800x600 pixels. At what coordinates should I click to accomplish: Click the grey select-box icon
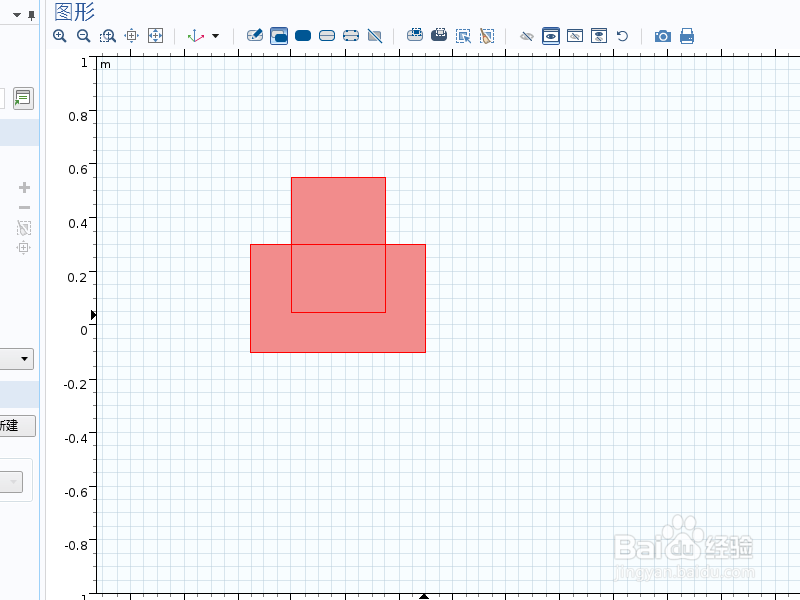pos(415,35)
